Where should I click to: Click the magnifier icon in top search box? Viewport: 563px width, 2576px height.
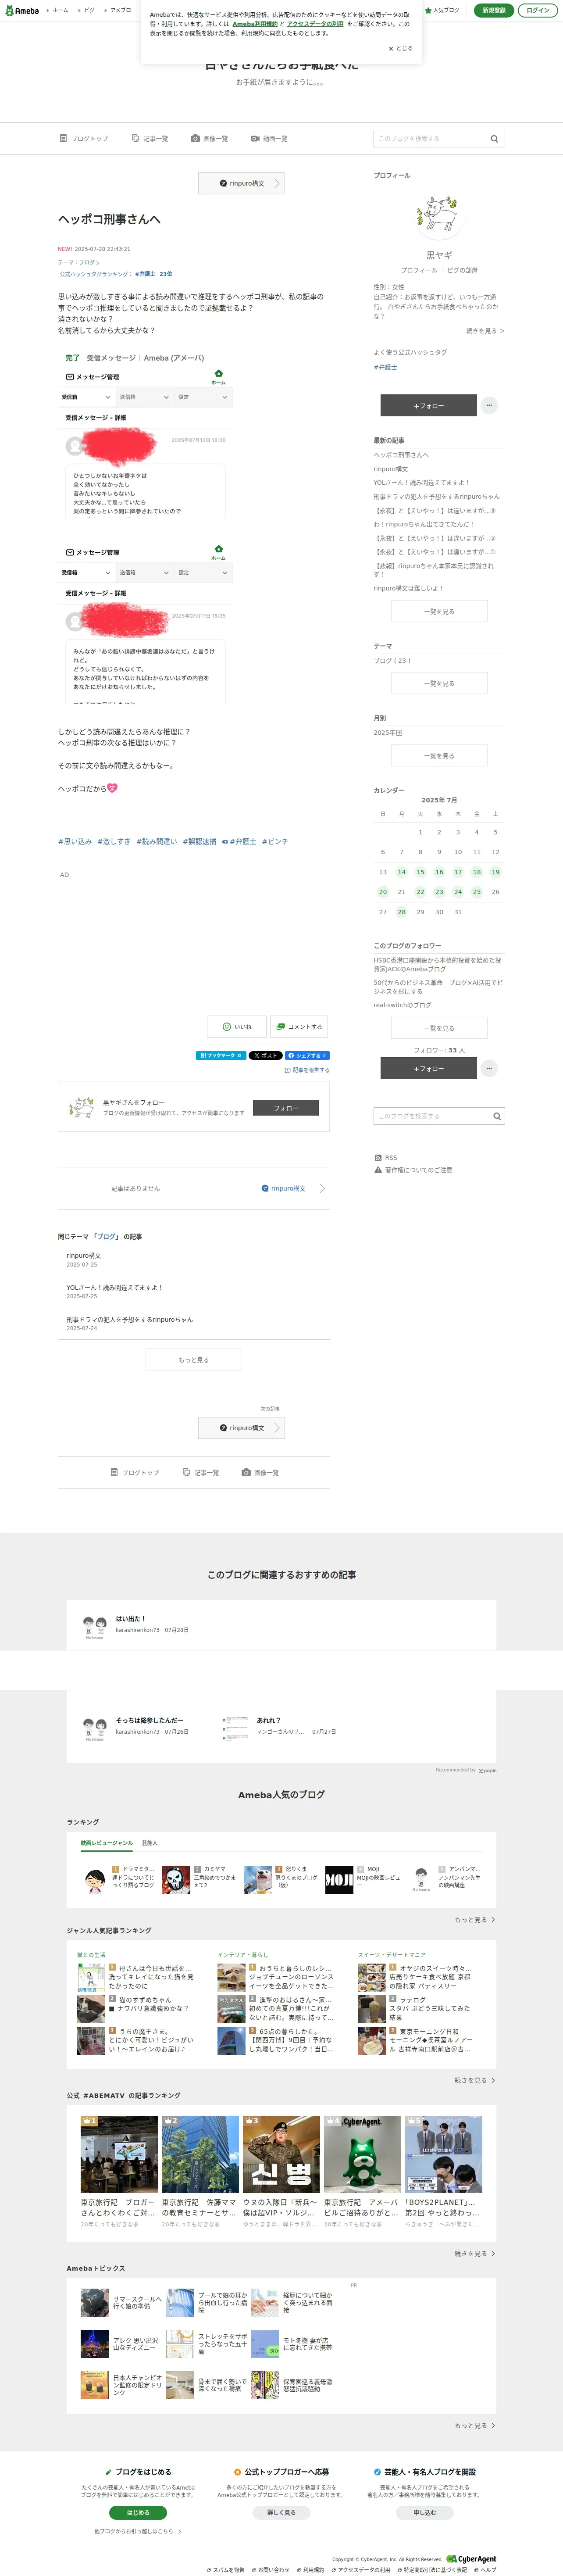point(494,139)
